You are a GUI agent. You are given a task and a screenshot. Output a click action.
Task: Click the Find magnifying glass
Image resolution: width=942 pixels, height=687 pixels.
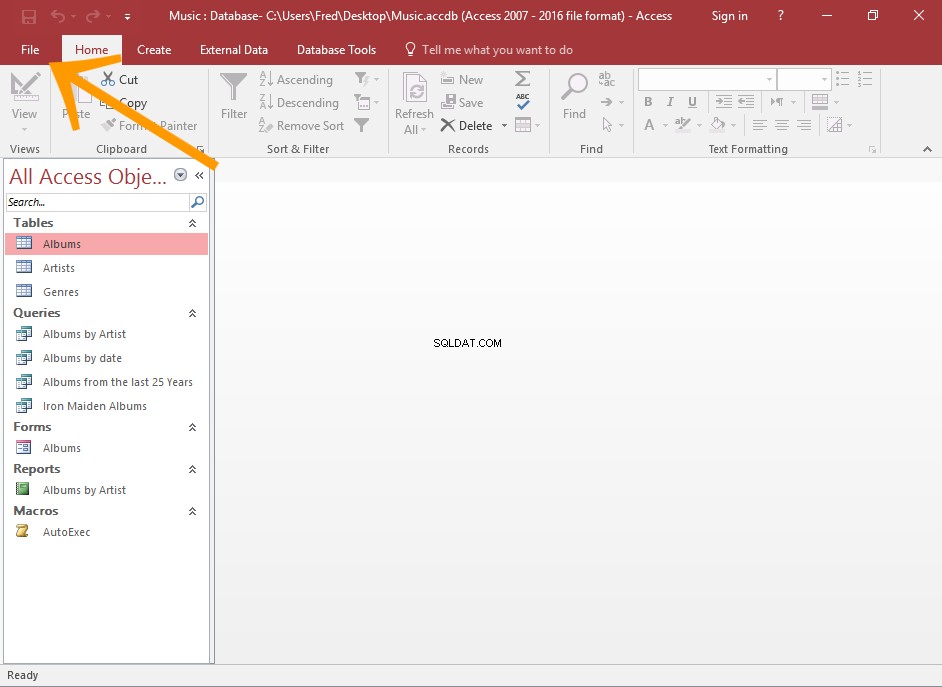(574, 95)
